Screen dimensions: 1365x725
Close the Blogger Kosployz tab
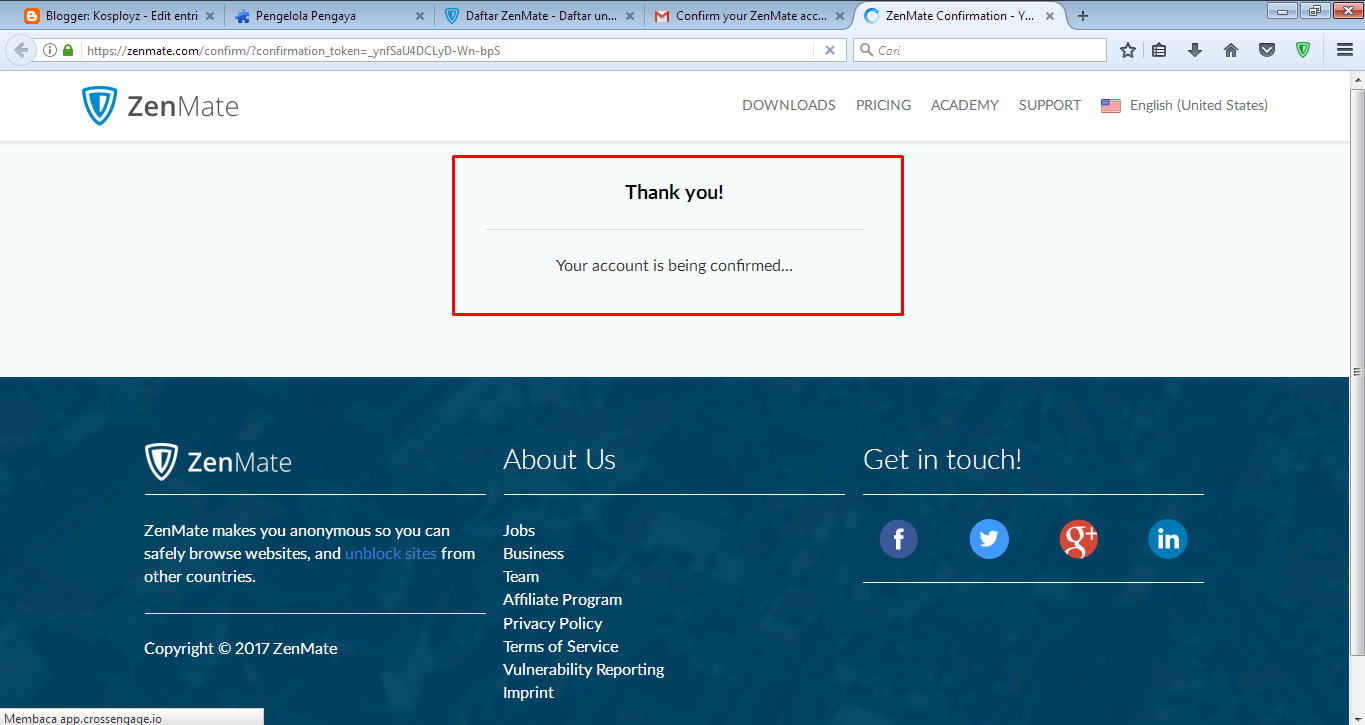tap(209, 16)
